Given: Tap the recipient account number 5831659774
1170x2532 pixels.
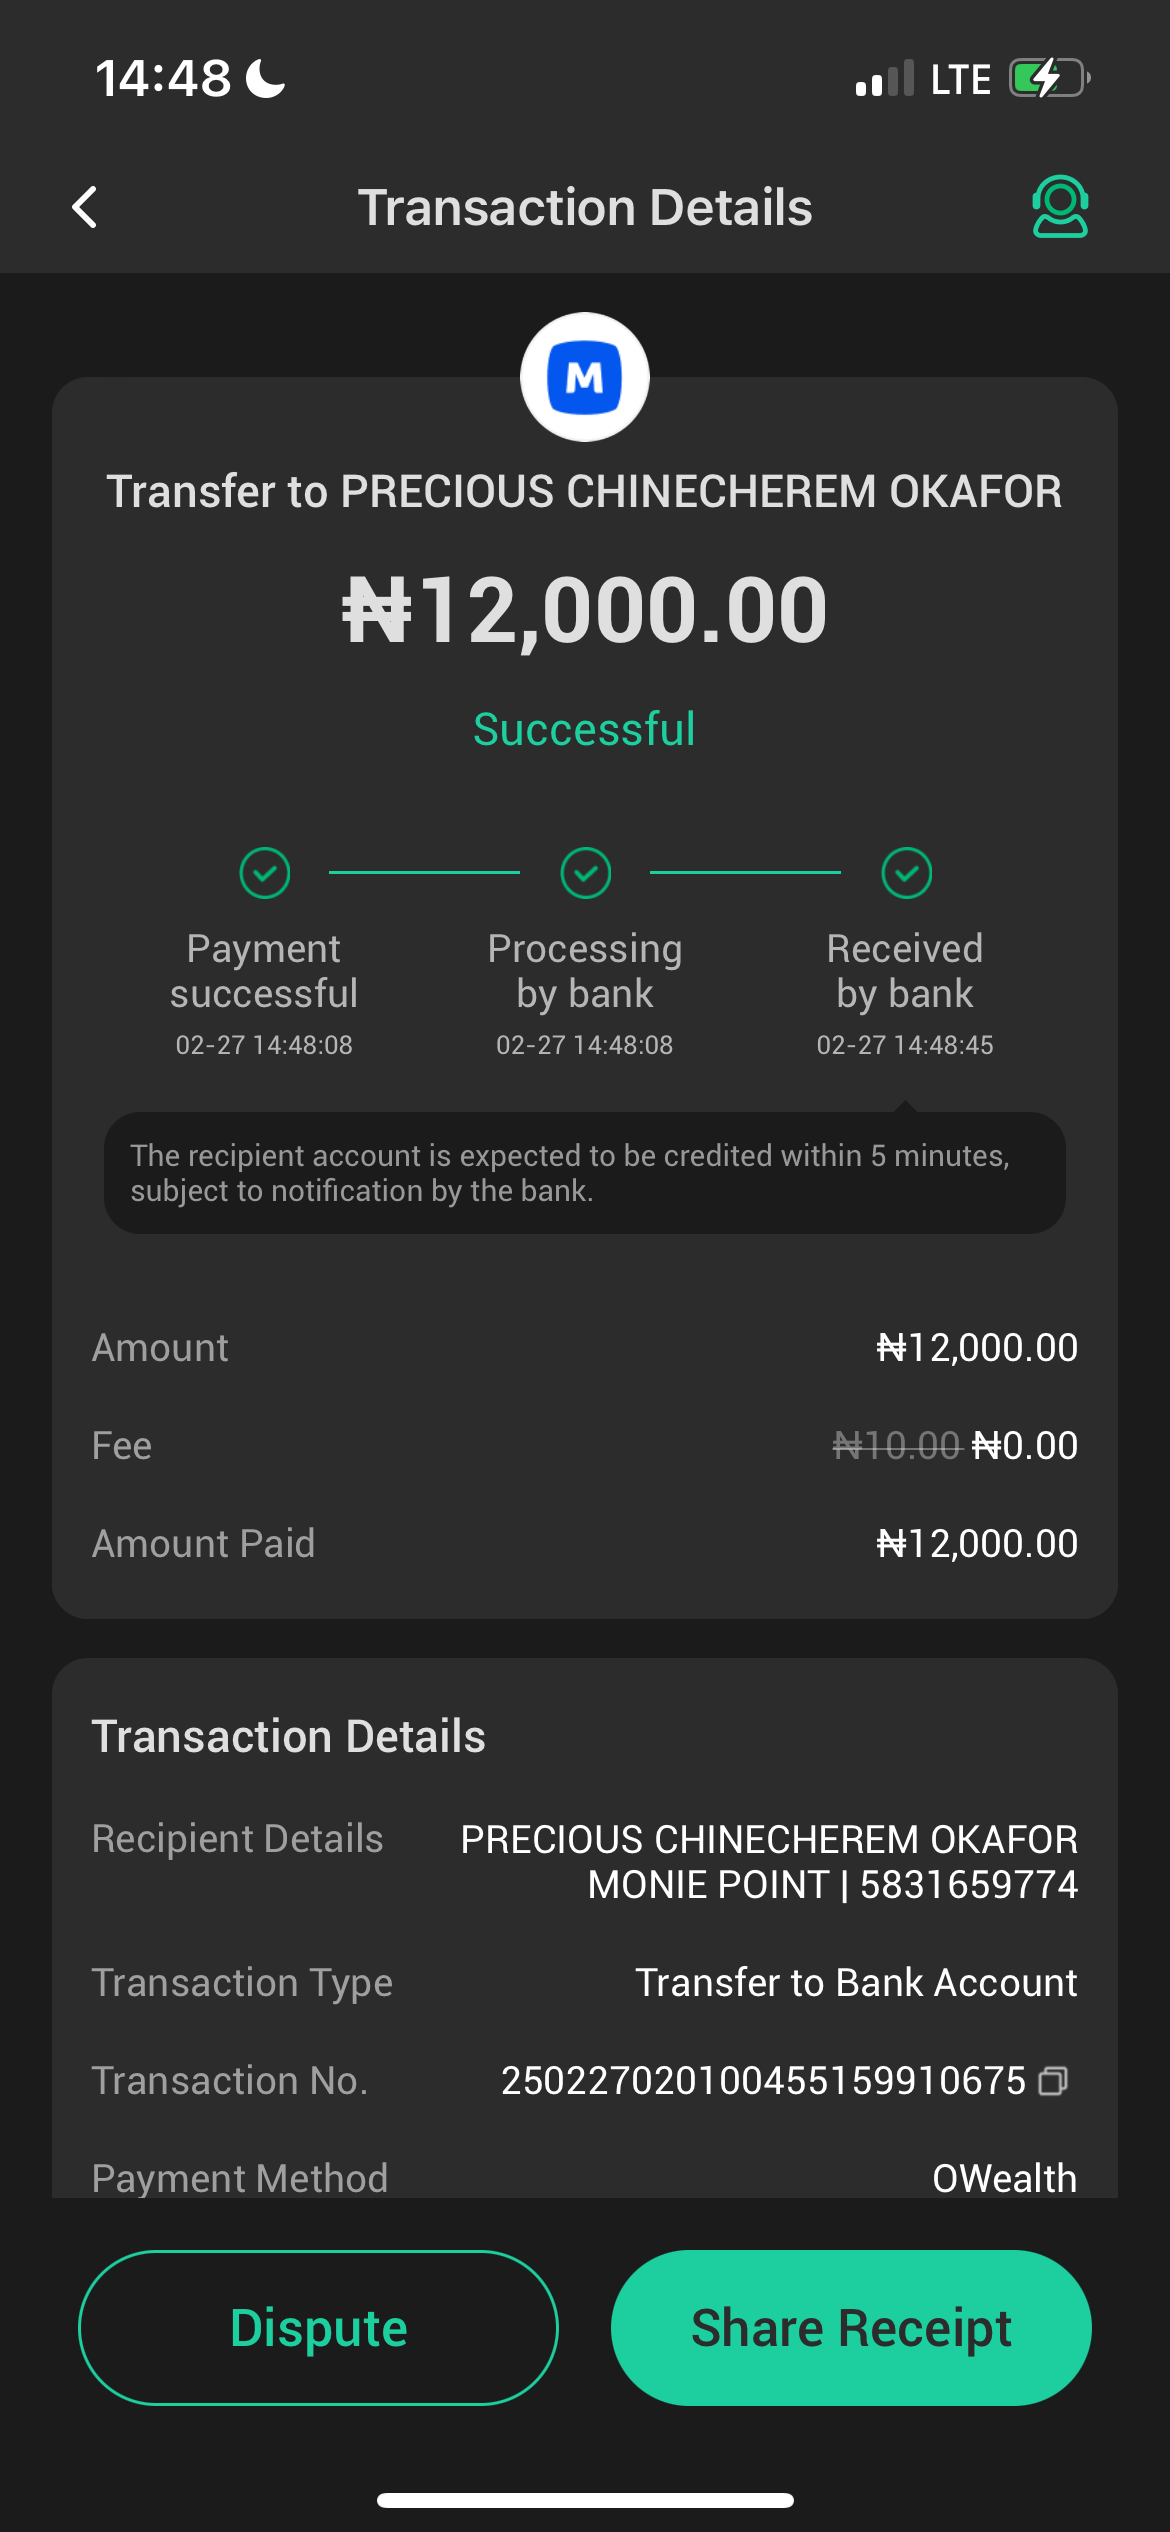Looking at the screenshot, I should 968,1885.
